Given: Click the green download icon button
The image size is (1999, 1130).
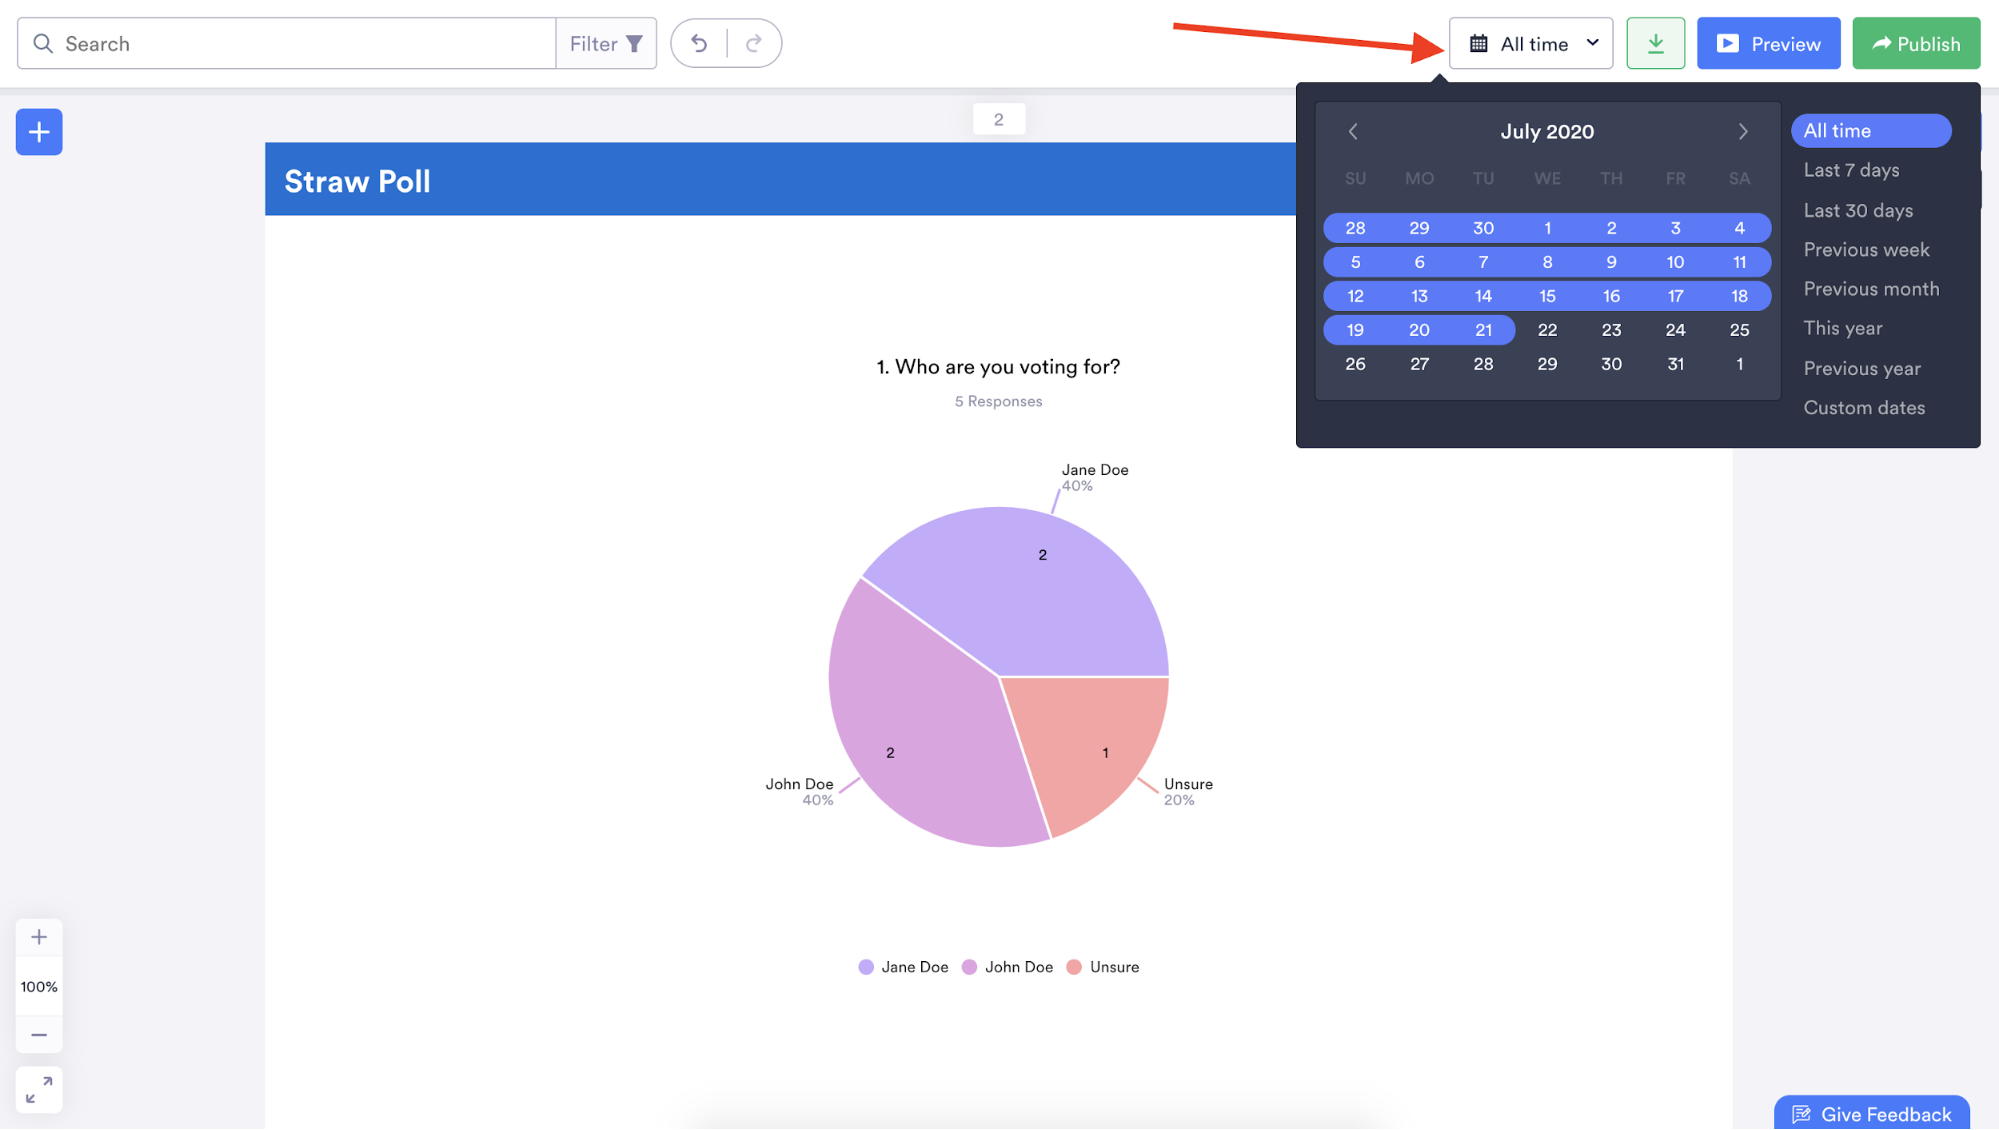Looking at the screenshot, I should pos(1655,44).
